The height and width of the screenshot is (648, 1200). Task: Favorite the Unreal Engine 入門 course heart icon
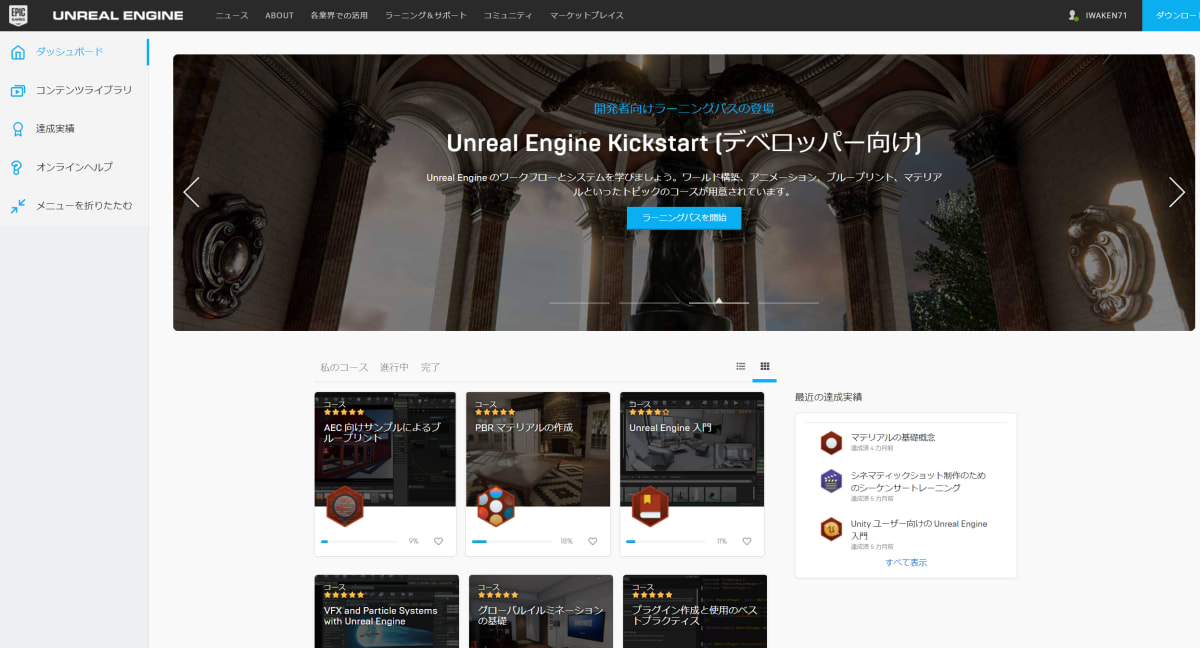point(746,541)
